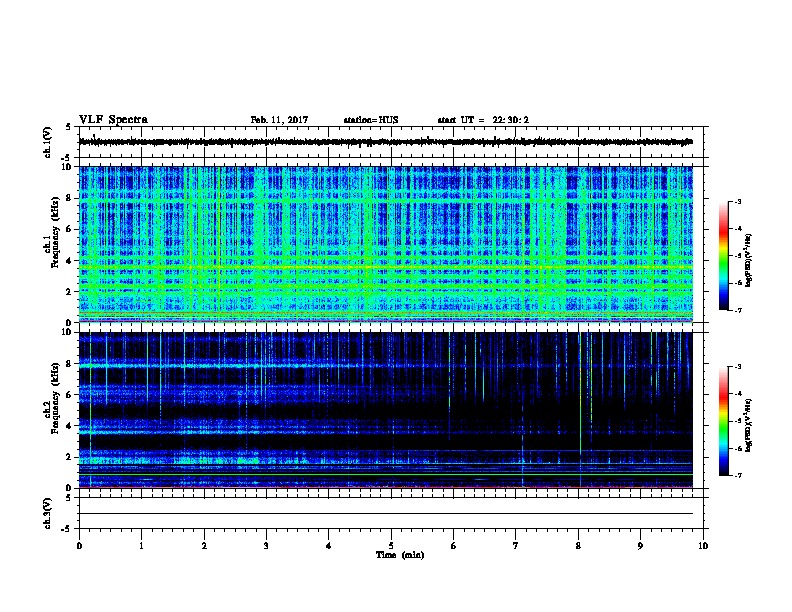Click the ch.2 spectrogram color scale bar
Image resolution: width=792 pixels, height=612 pixels.
[x=724, y=421]
